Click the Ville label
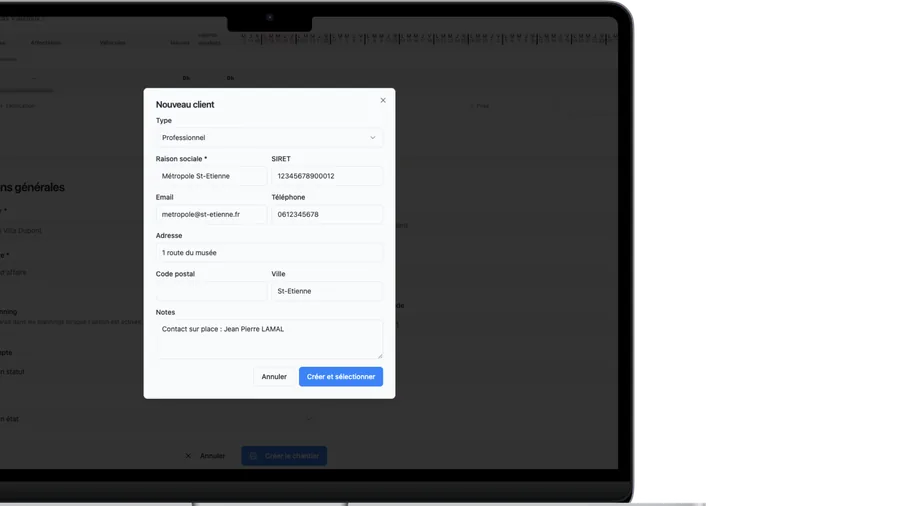The image size is (900, 506). (x=278, y=274)
